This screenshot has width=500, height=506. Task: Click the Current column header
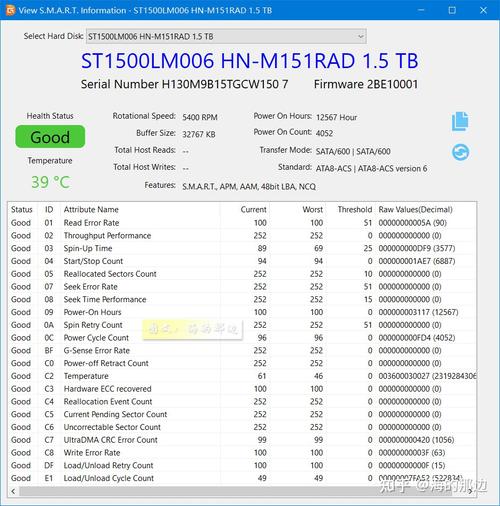[x=253, y=210]
